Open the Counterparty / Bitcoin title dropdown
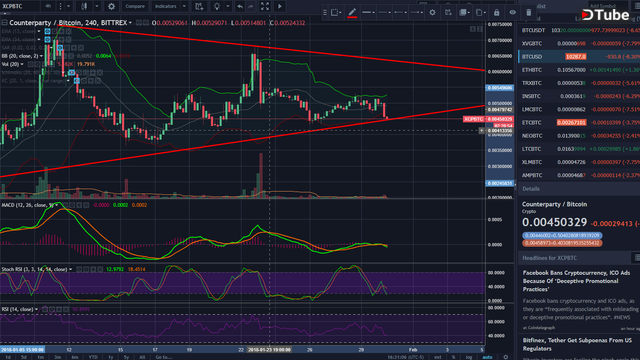 pos(130,23)
